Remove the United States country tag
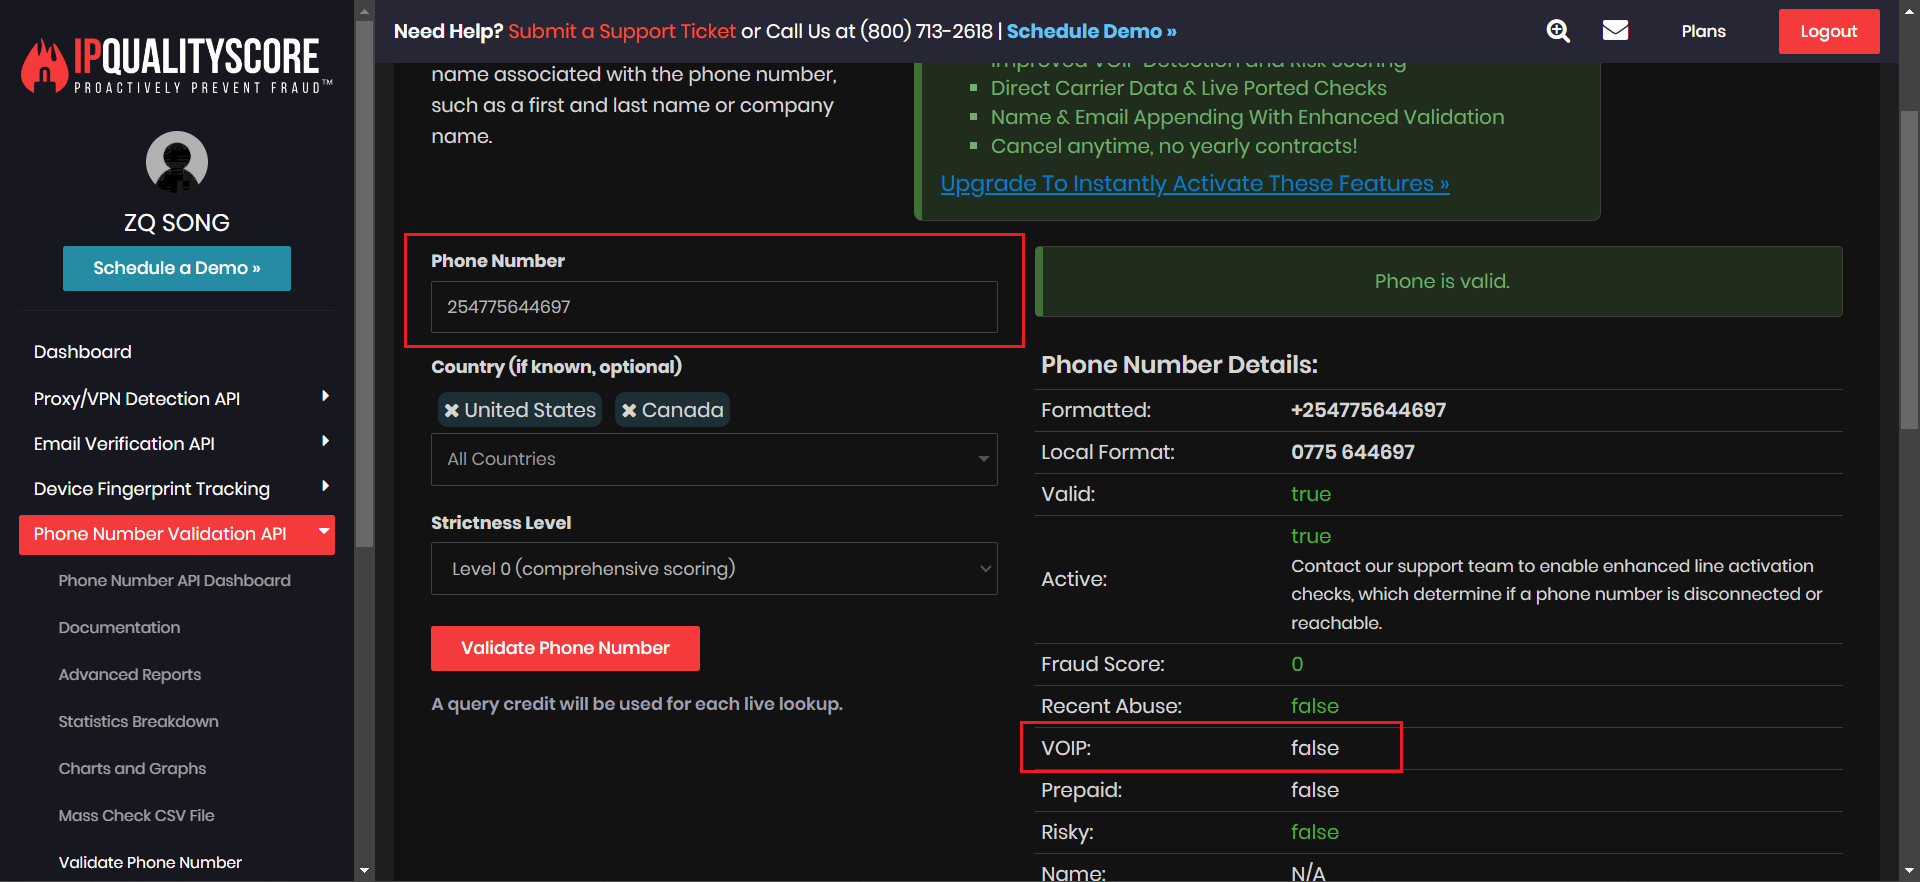The height and width of the screenshot is (882, 1920). tap(452, 410)
